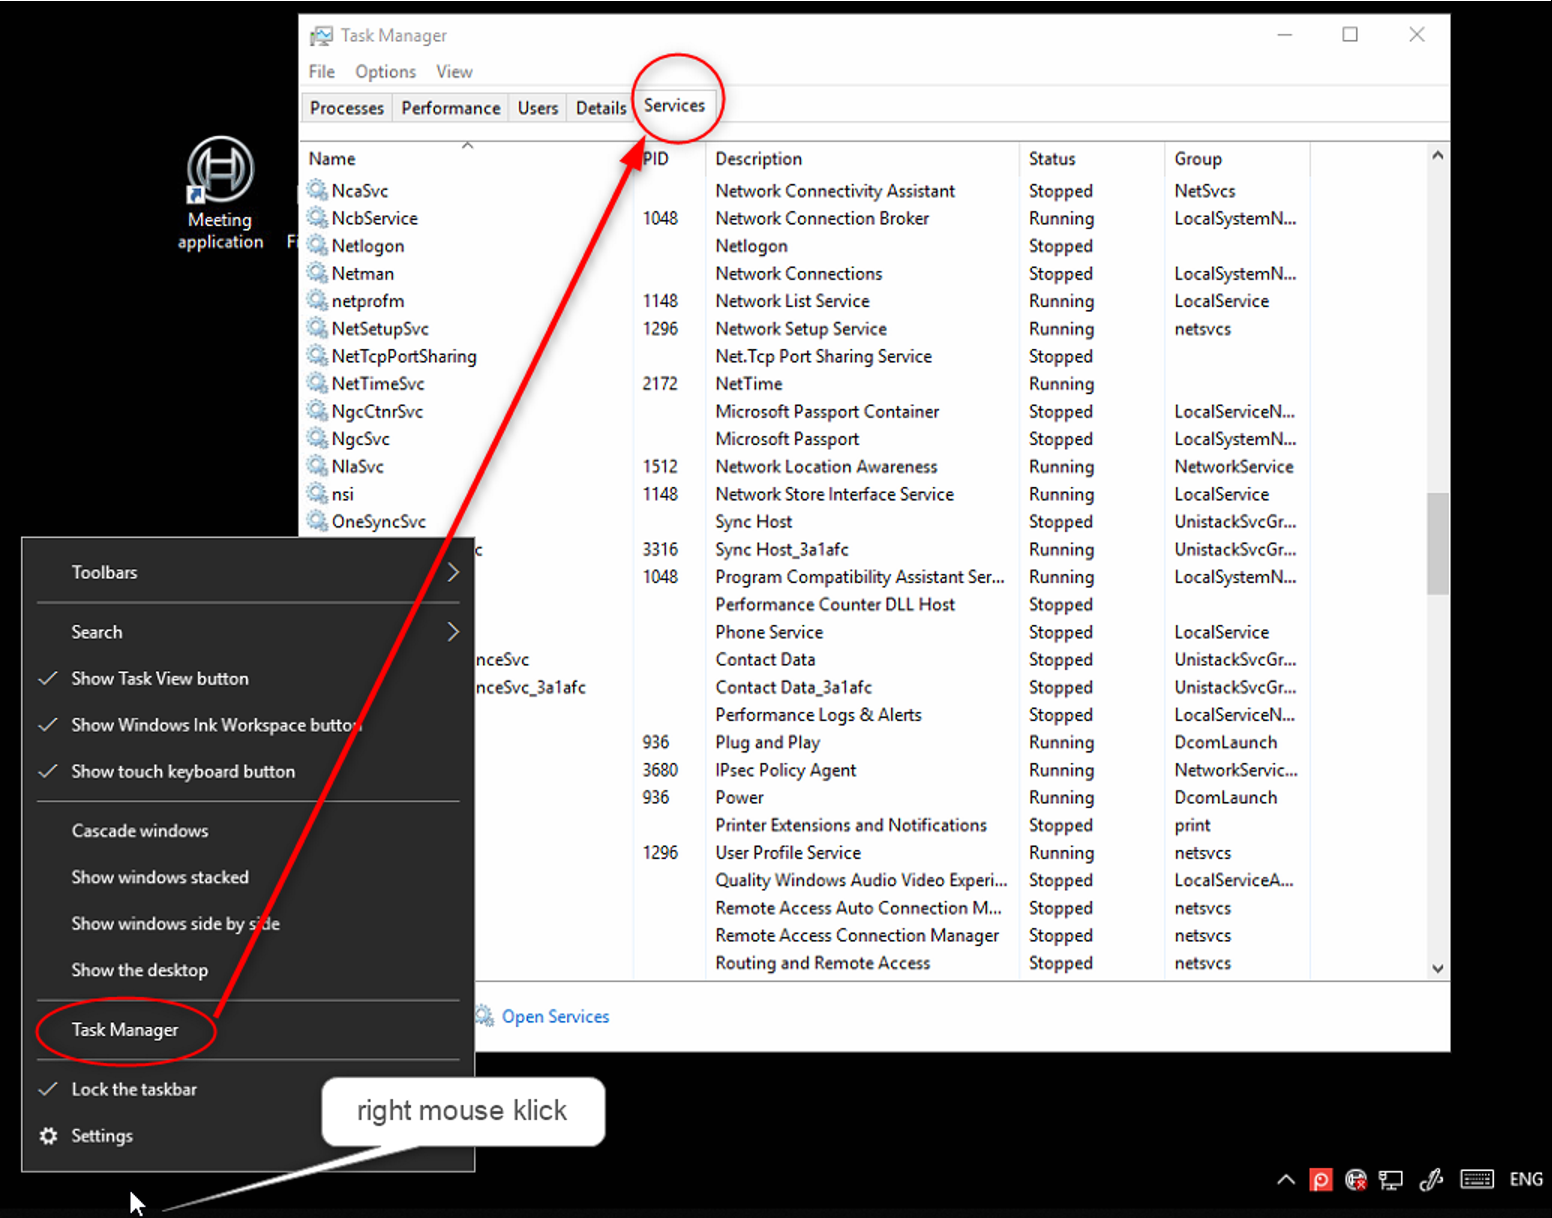
Task: Show hidden system tray icons
Action: coord(1286,1180)
